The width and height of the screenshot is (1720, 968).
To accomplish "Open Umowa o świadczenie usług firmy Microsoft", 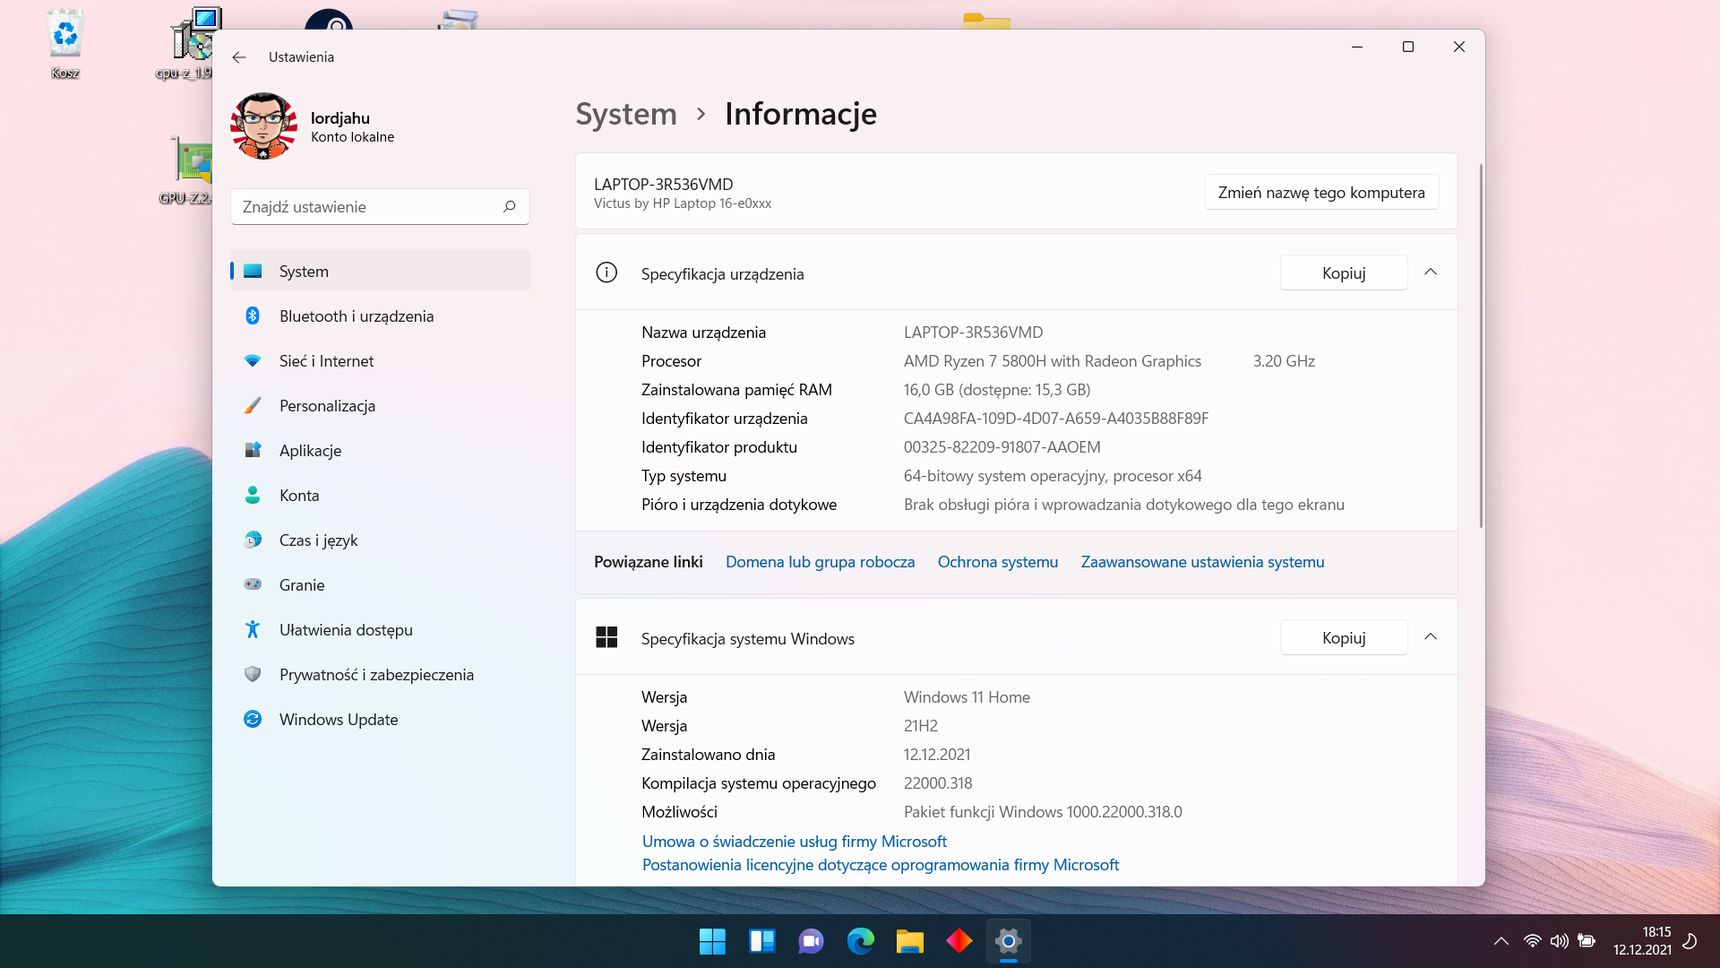I will click(794, 841).
